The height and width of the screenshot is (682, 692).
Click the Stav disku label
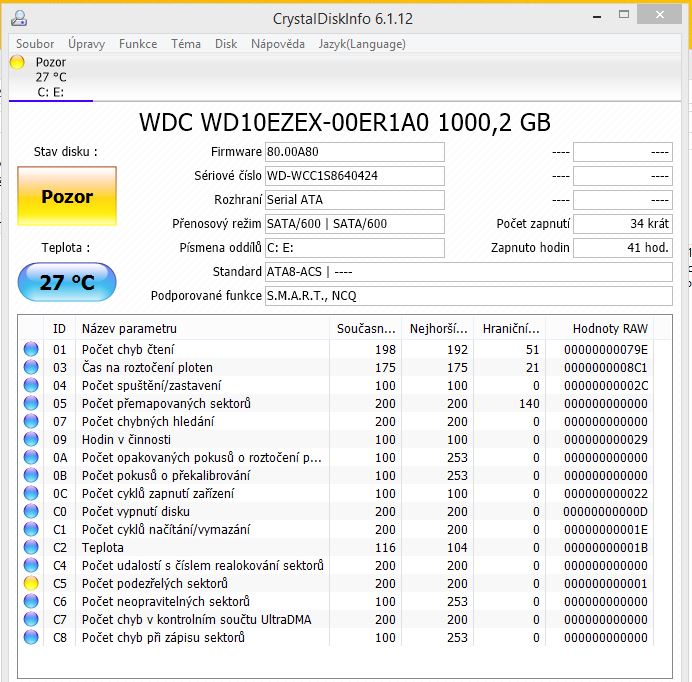point(66,152)
